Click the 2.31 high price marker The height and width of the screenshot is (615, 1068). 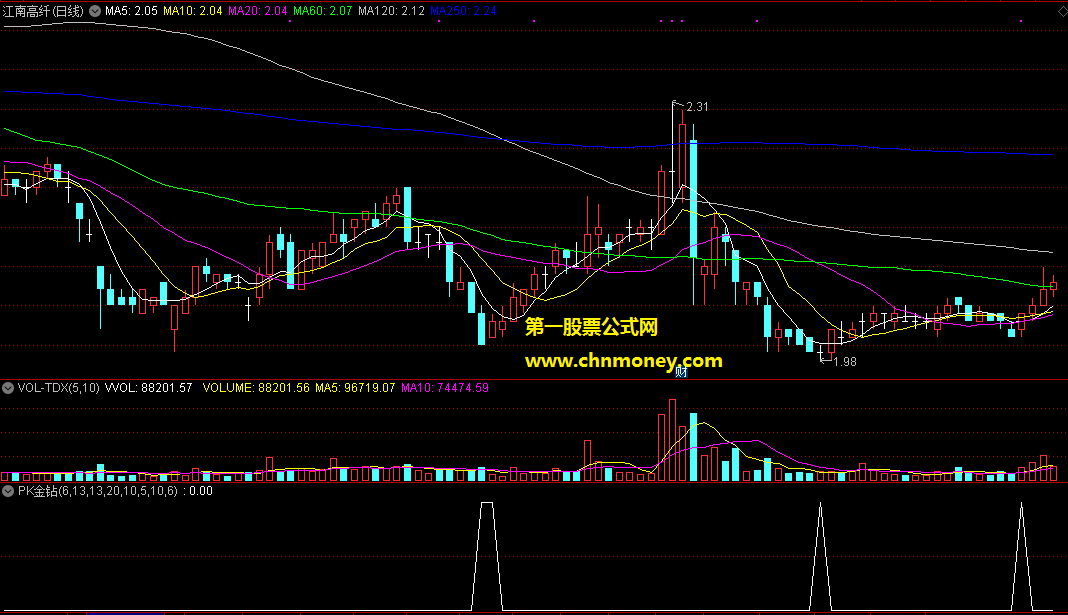pyautogui.click(x=697, y=107)
